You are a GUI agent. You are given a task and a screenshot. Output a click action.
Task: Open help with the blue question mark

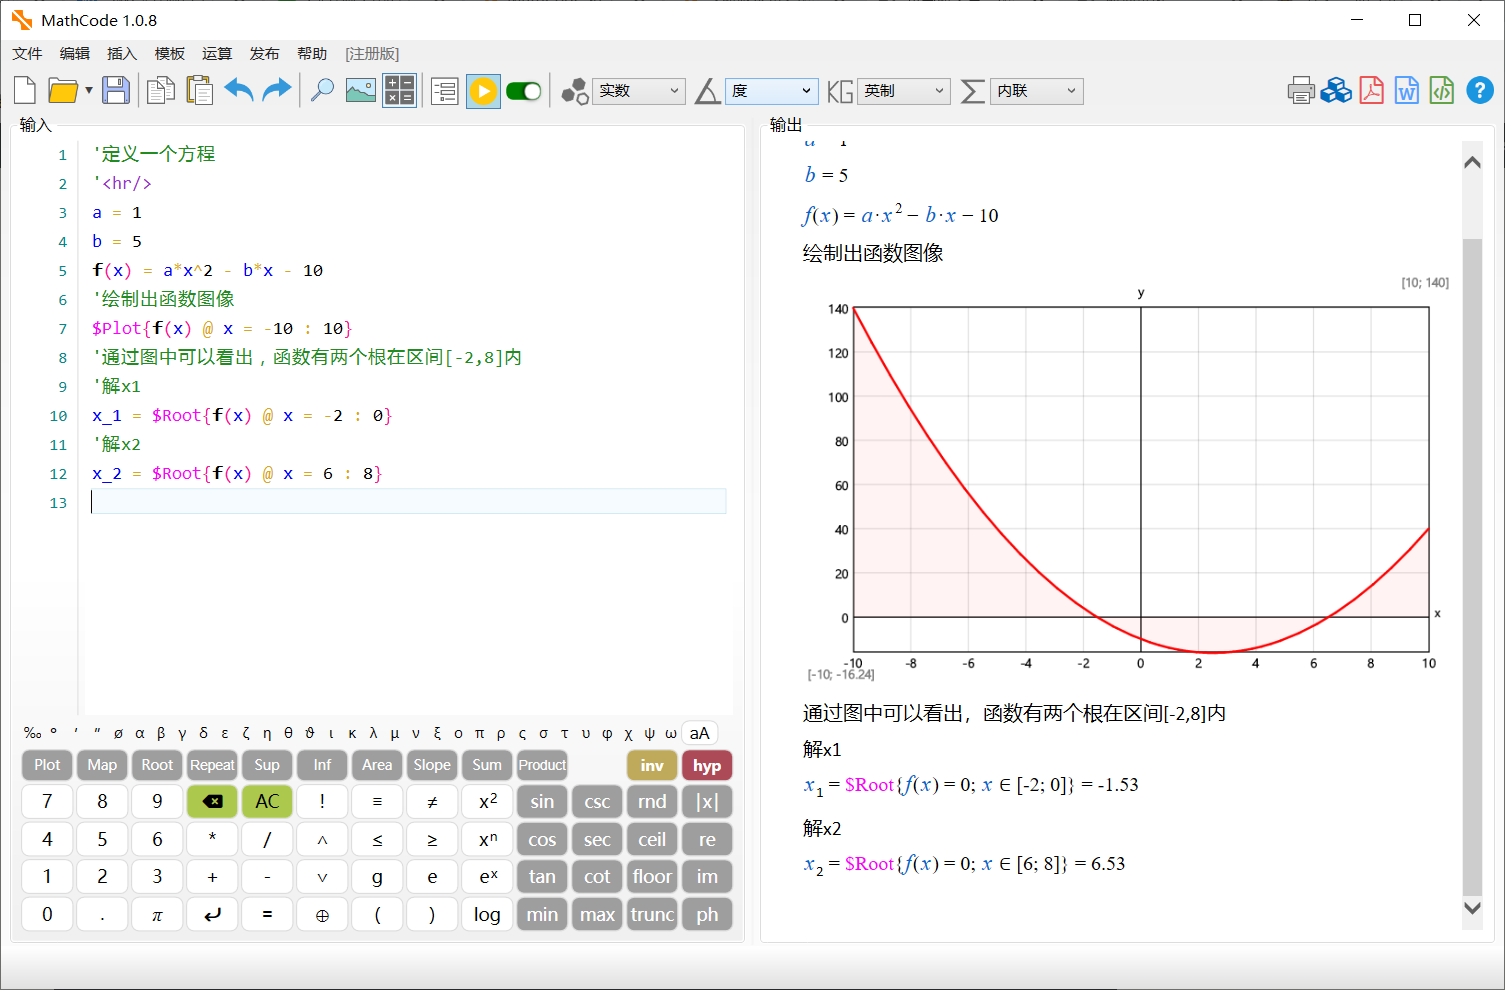[1480, 91]
